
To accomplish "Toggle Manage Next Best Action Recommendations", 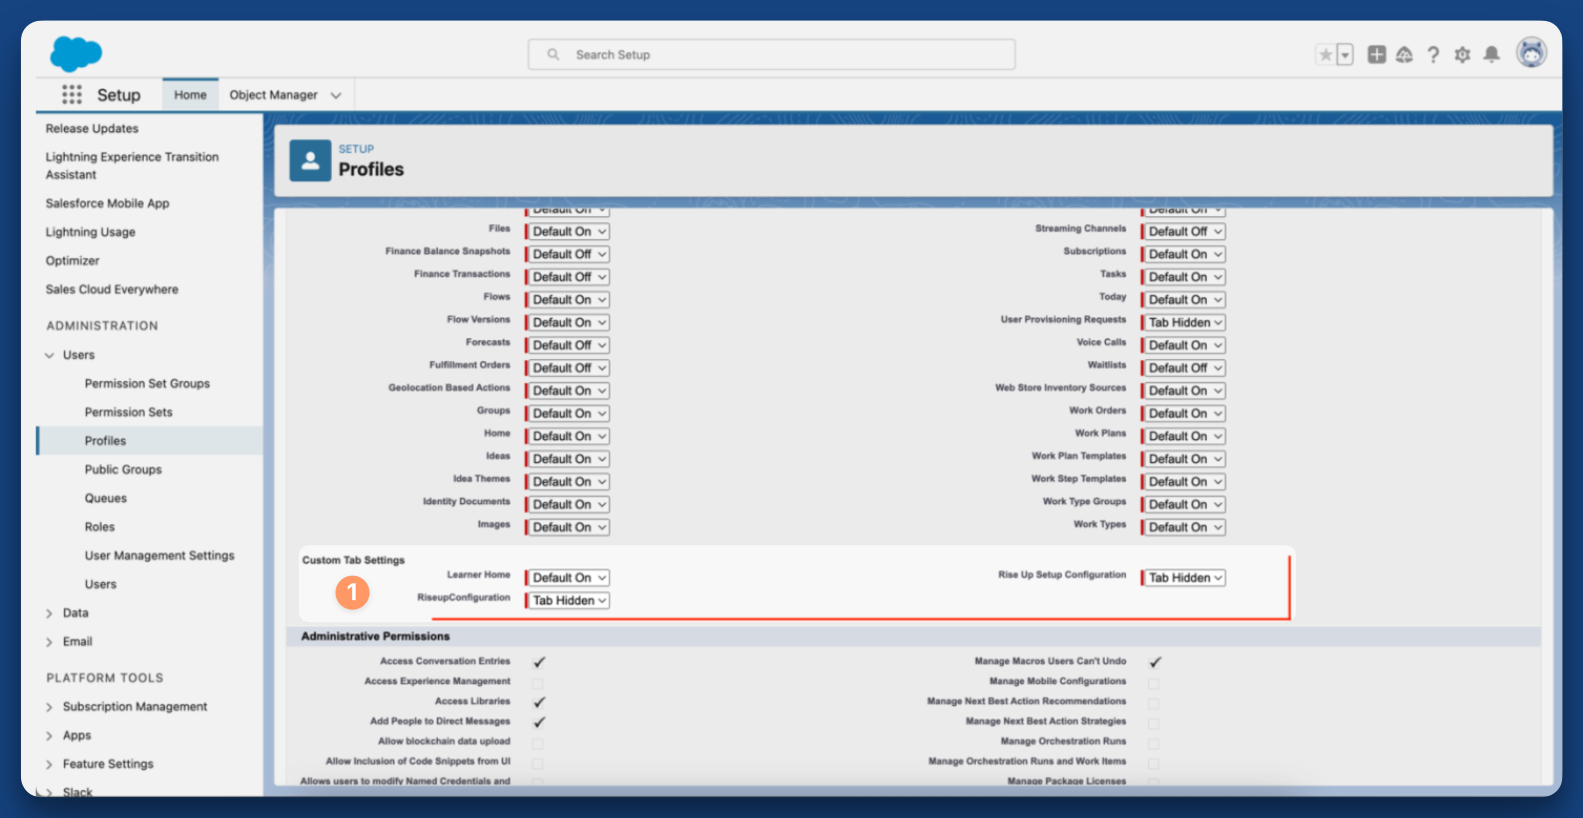I will (1154, 703).
